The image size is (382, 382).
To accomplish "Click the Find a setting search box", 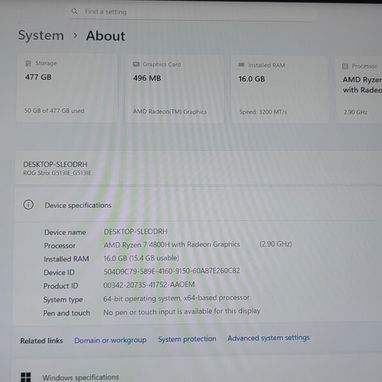I will [x=192, y=12].
